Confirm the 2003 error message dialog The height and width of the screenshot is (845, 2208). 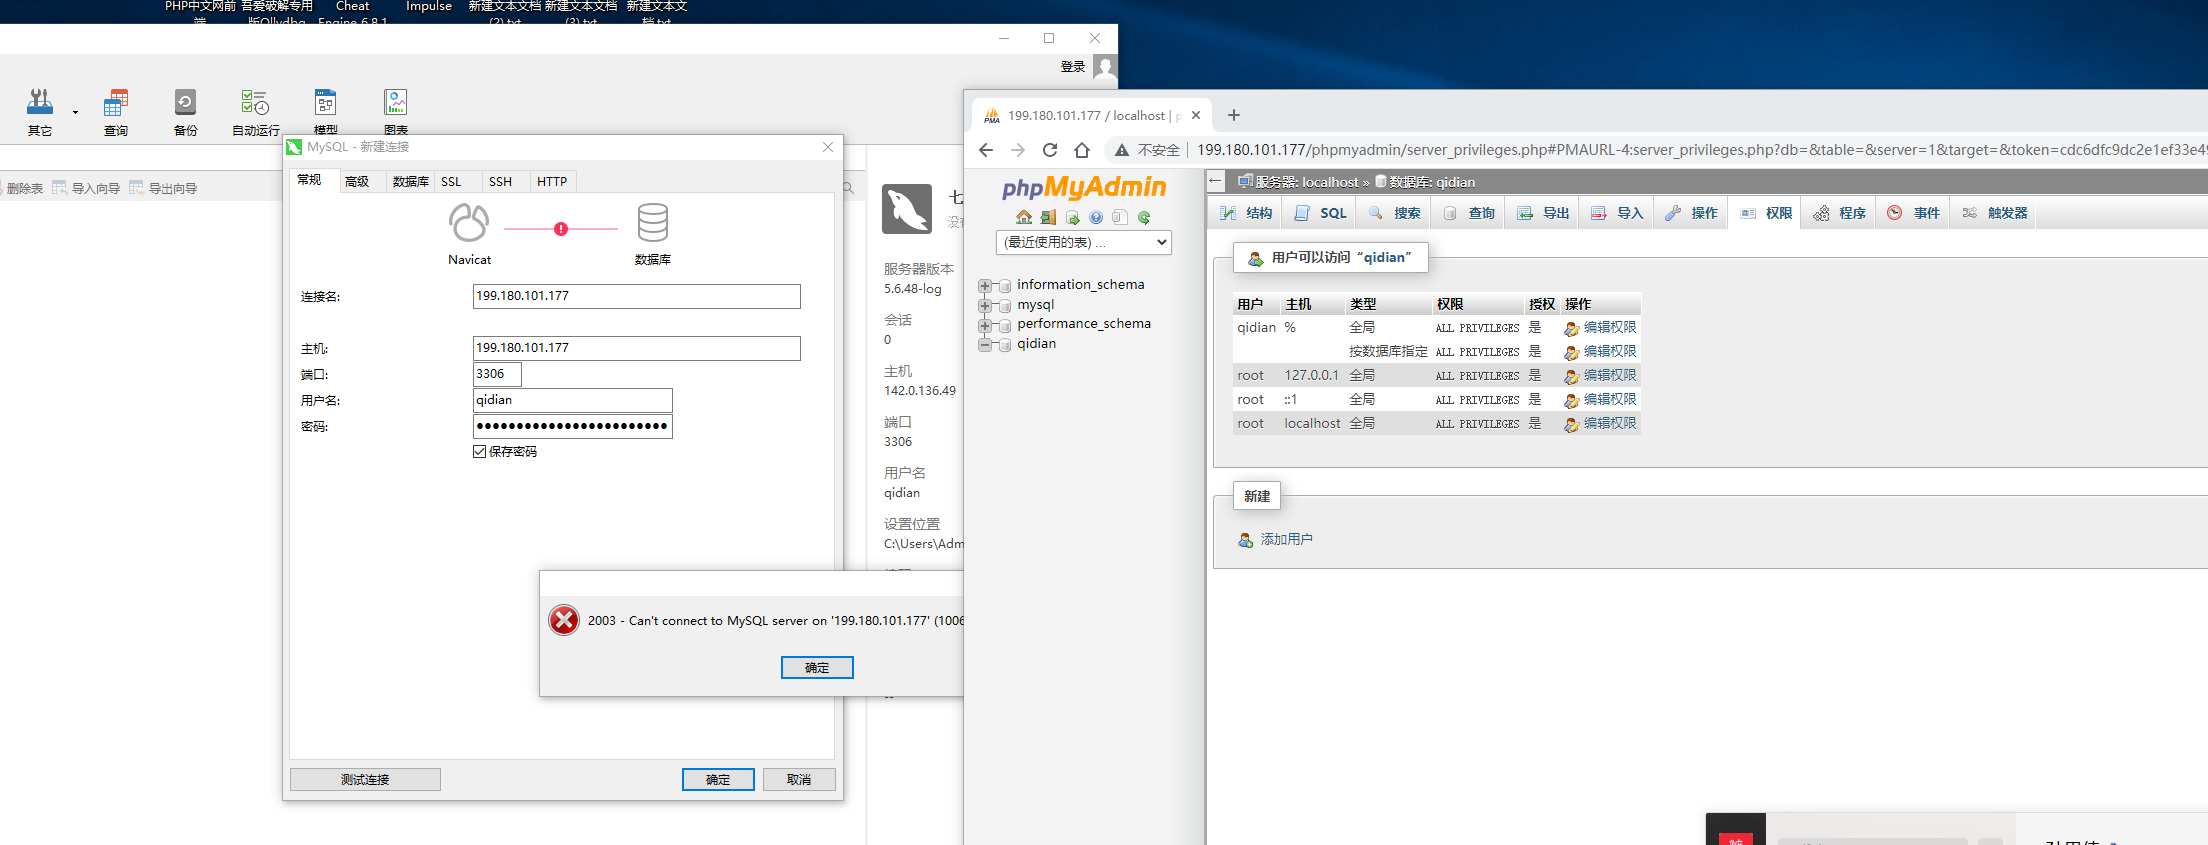[x=817, y=667]
